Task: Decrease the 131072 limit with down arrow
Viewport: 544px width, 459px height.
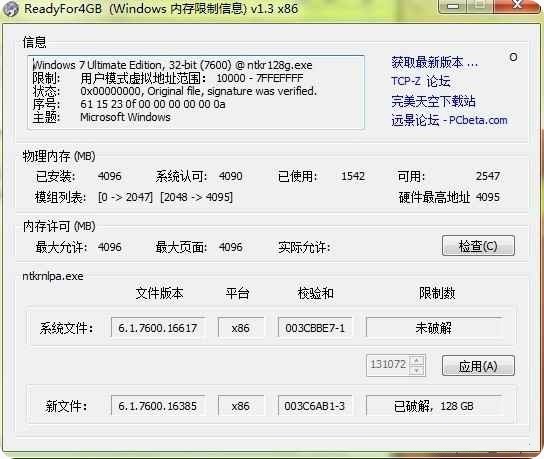Action: point(417,371)
